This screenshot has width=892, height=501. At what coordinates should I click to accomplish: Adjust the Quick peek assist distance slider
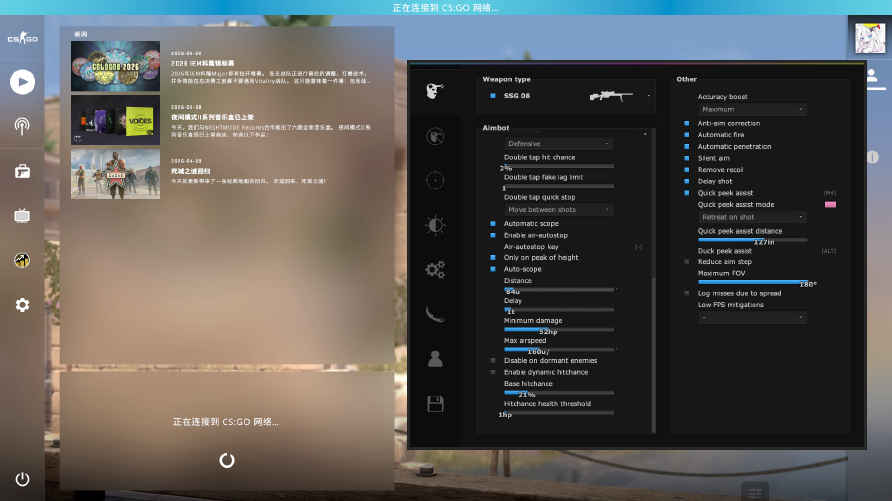point(753,239)
